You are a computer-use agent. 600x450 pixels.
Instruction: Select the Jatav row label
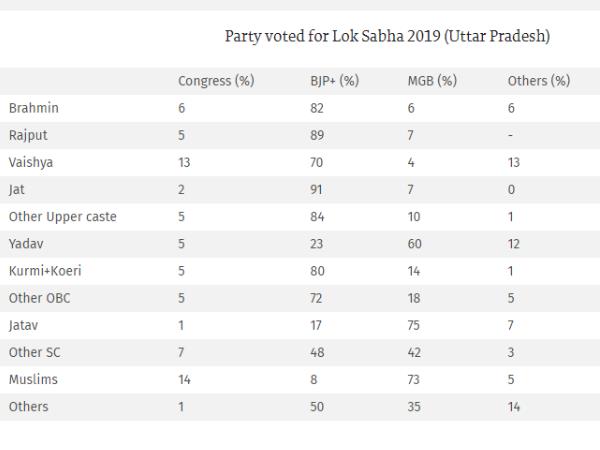pyautogui.click(x=24, y=325)
